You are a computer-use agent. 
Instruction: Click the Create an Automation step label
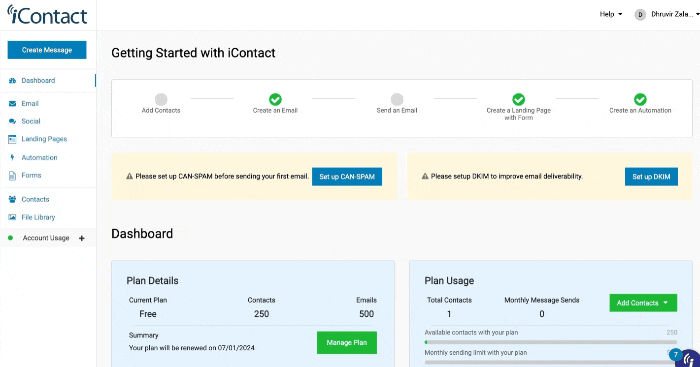[640, 110]
